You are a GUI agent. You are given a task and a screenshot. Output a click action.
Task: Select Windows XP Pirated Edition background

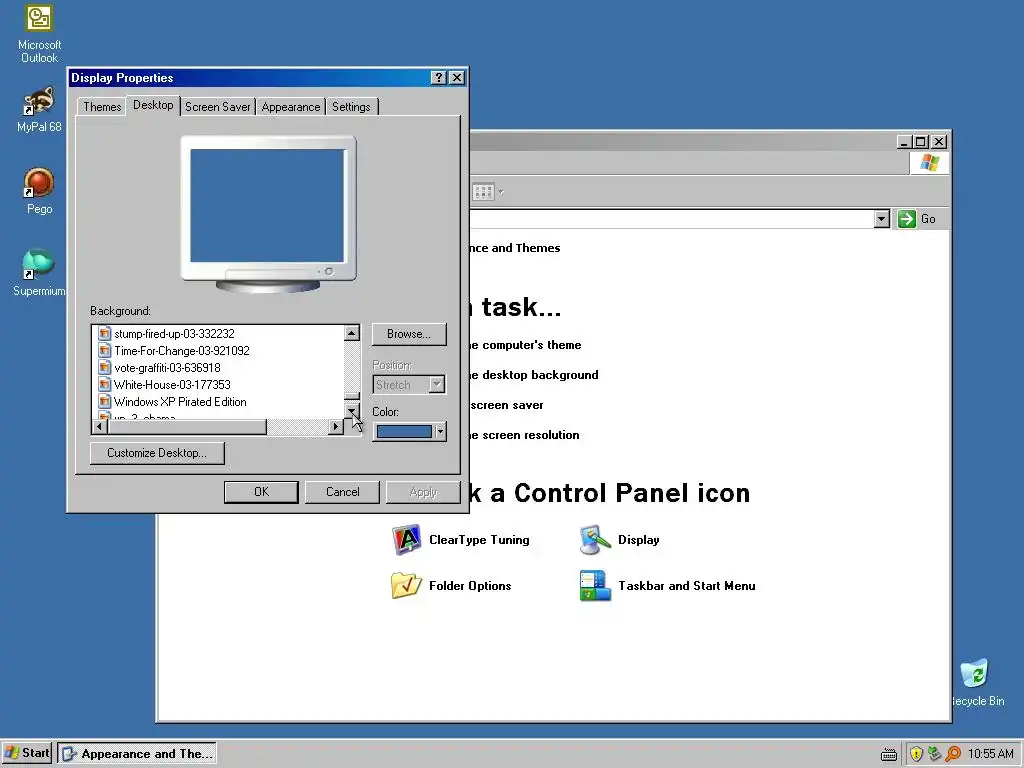click(180, 402)
